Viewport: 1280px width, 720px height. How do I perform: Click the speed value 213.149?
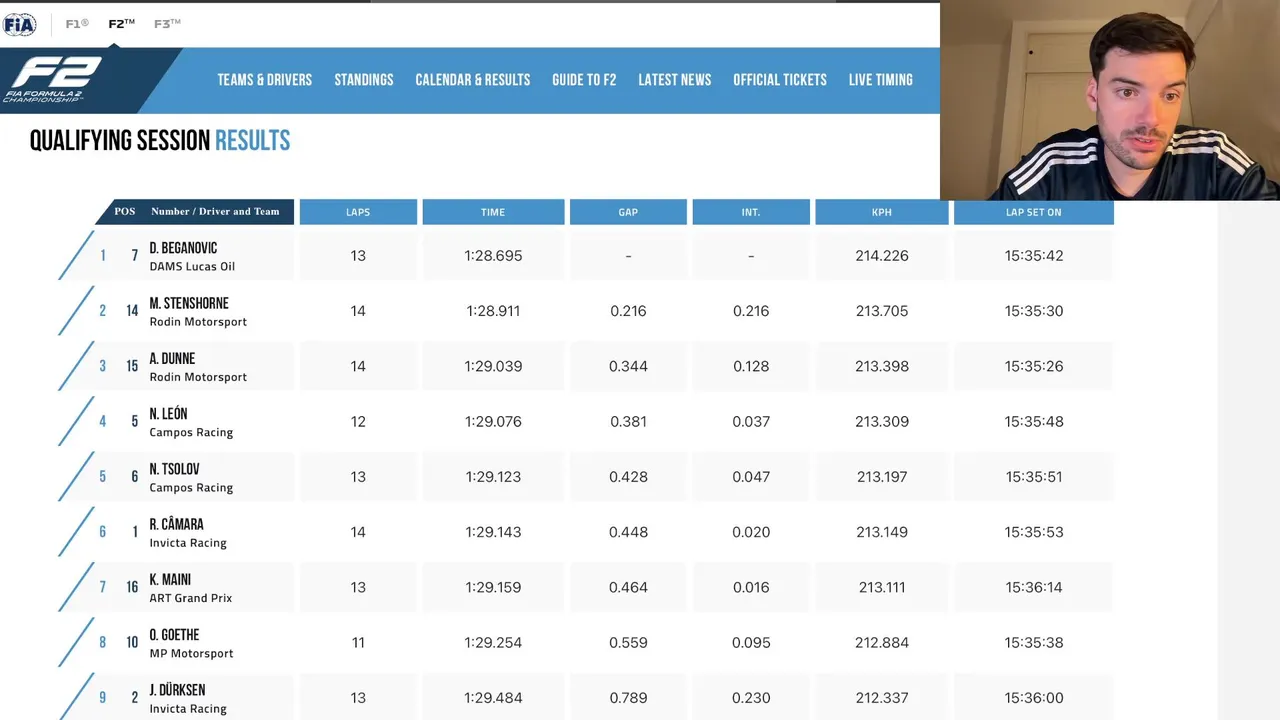pos(882,532)
